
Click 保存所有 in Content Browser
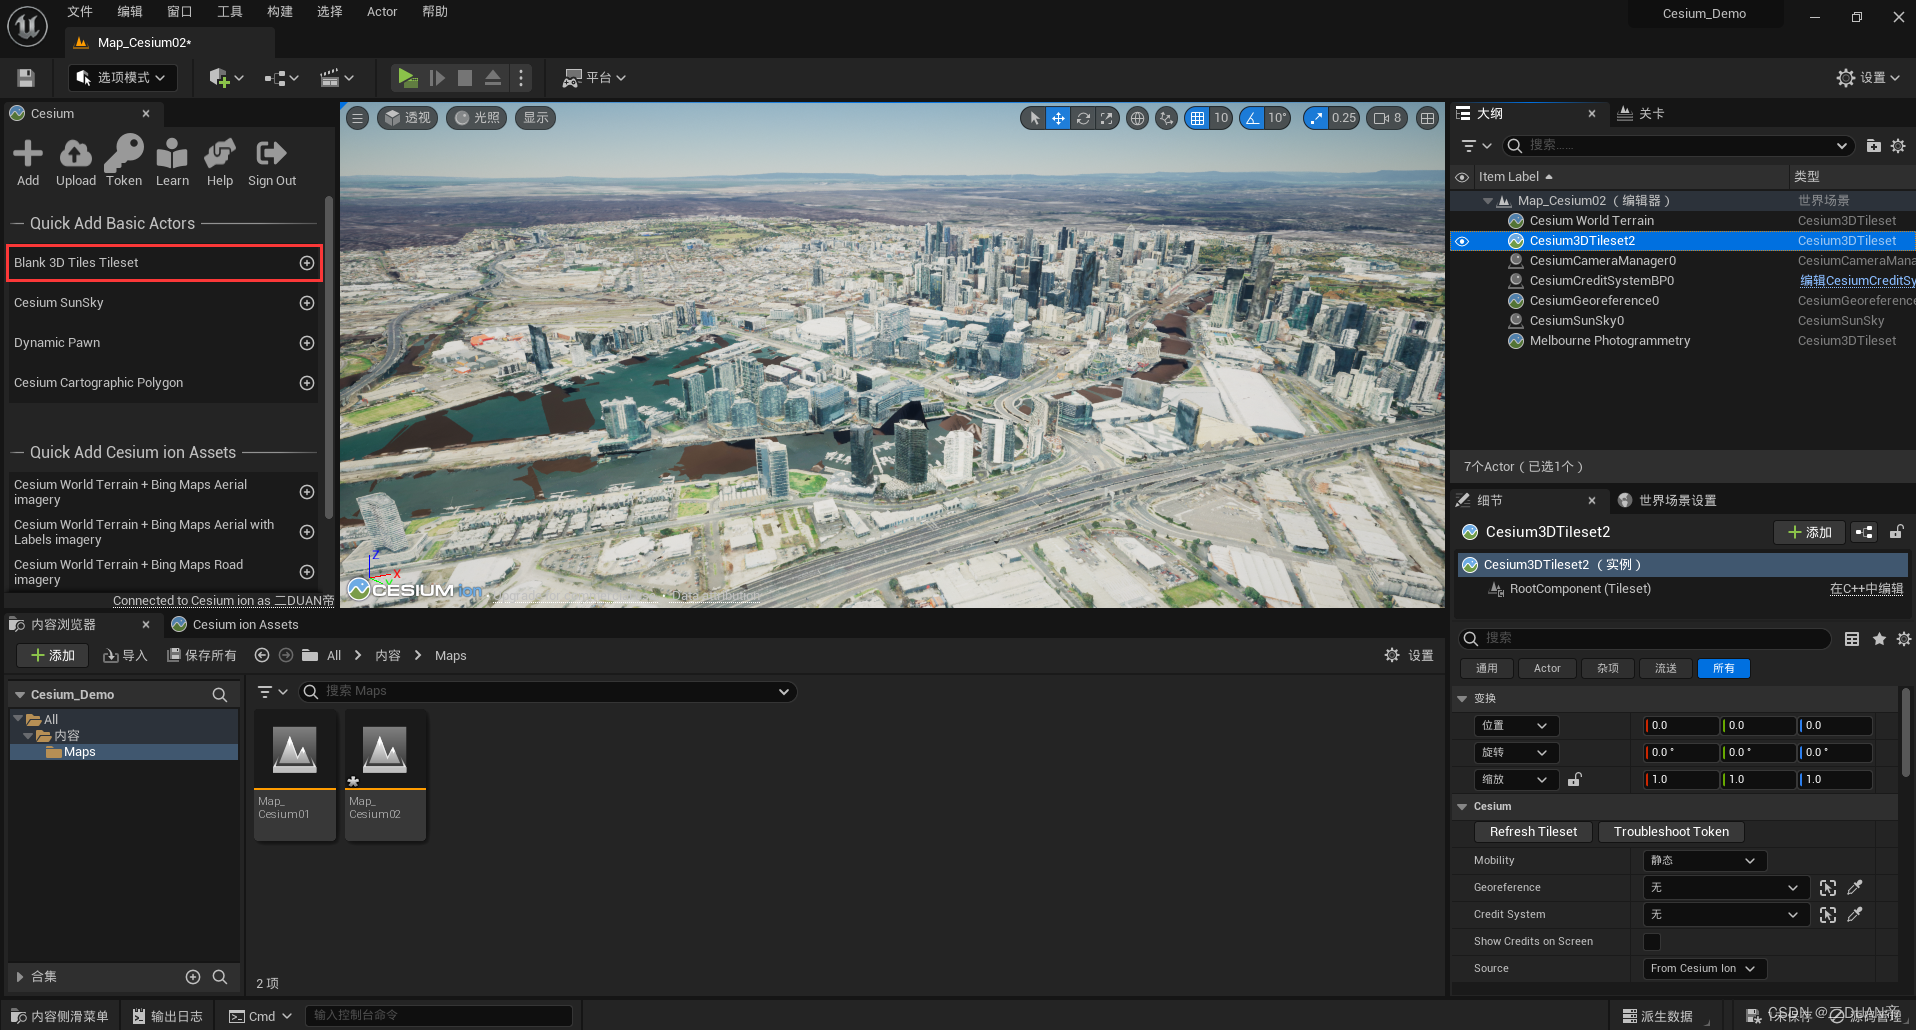point(202,656)
